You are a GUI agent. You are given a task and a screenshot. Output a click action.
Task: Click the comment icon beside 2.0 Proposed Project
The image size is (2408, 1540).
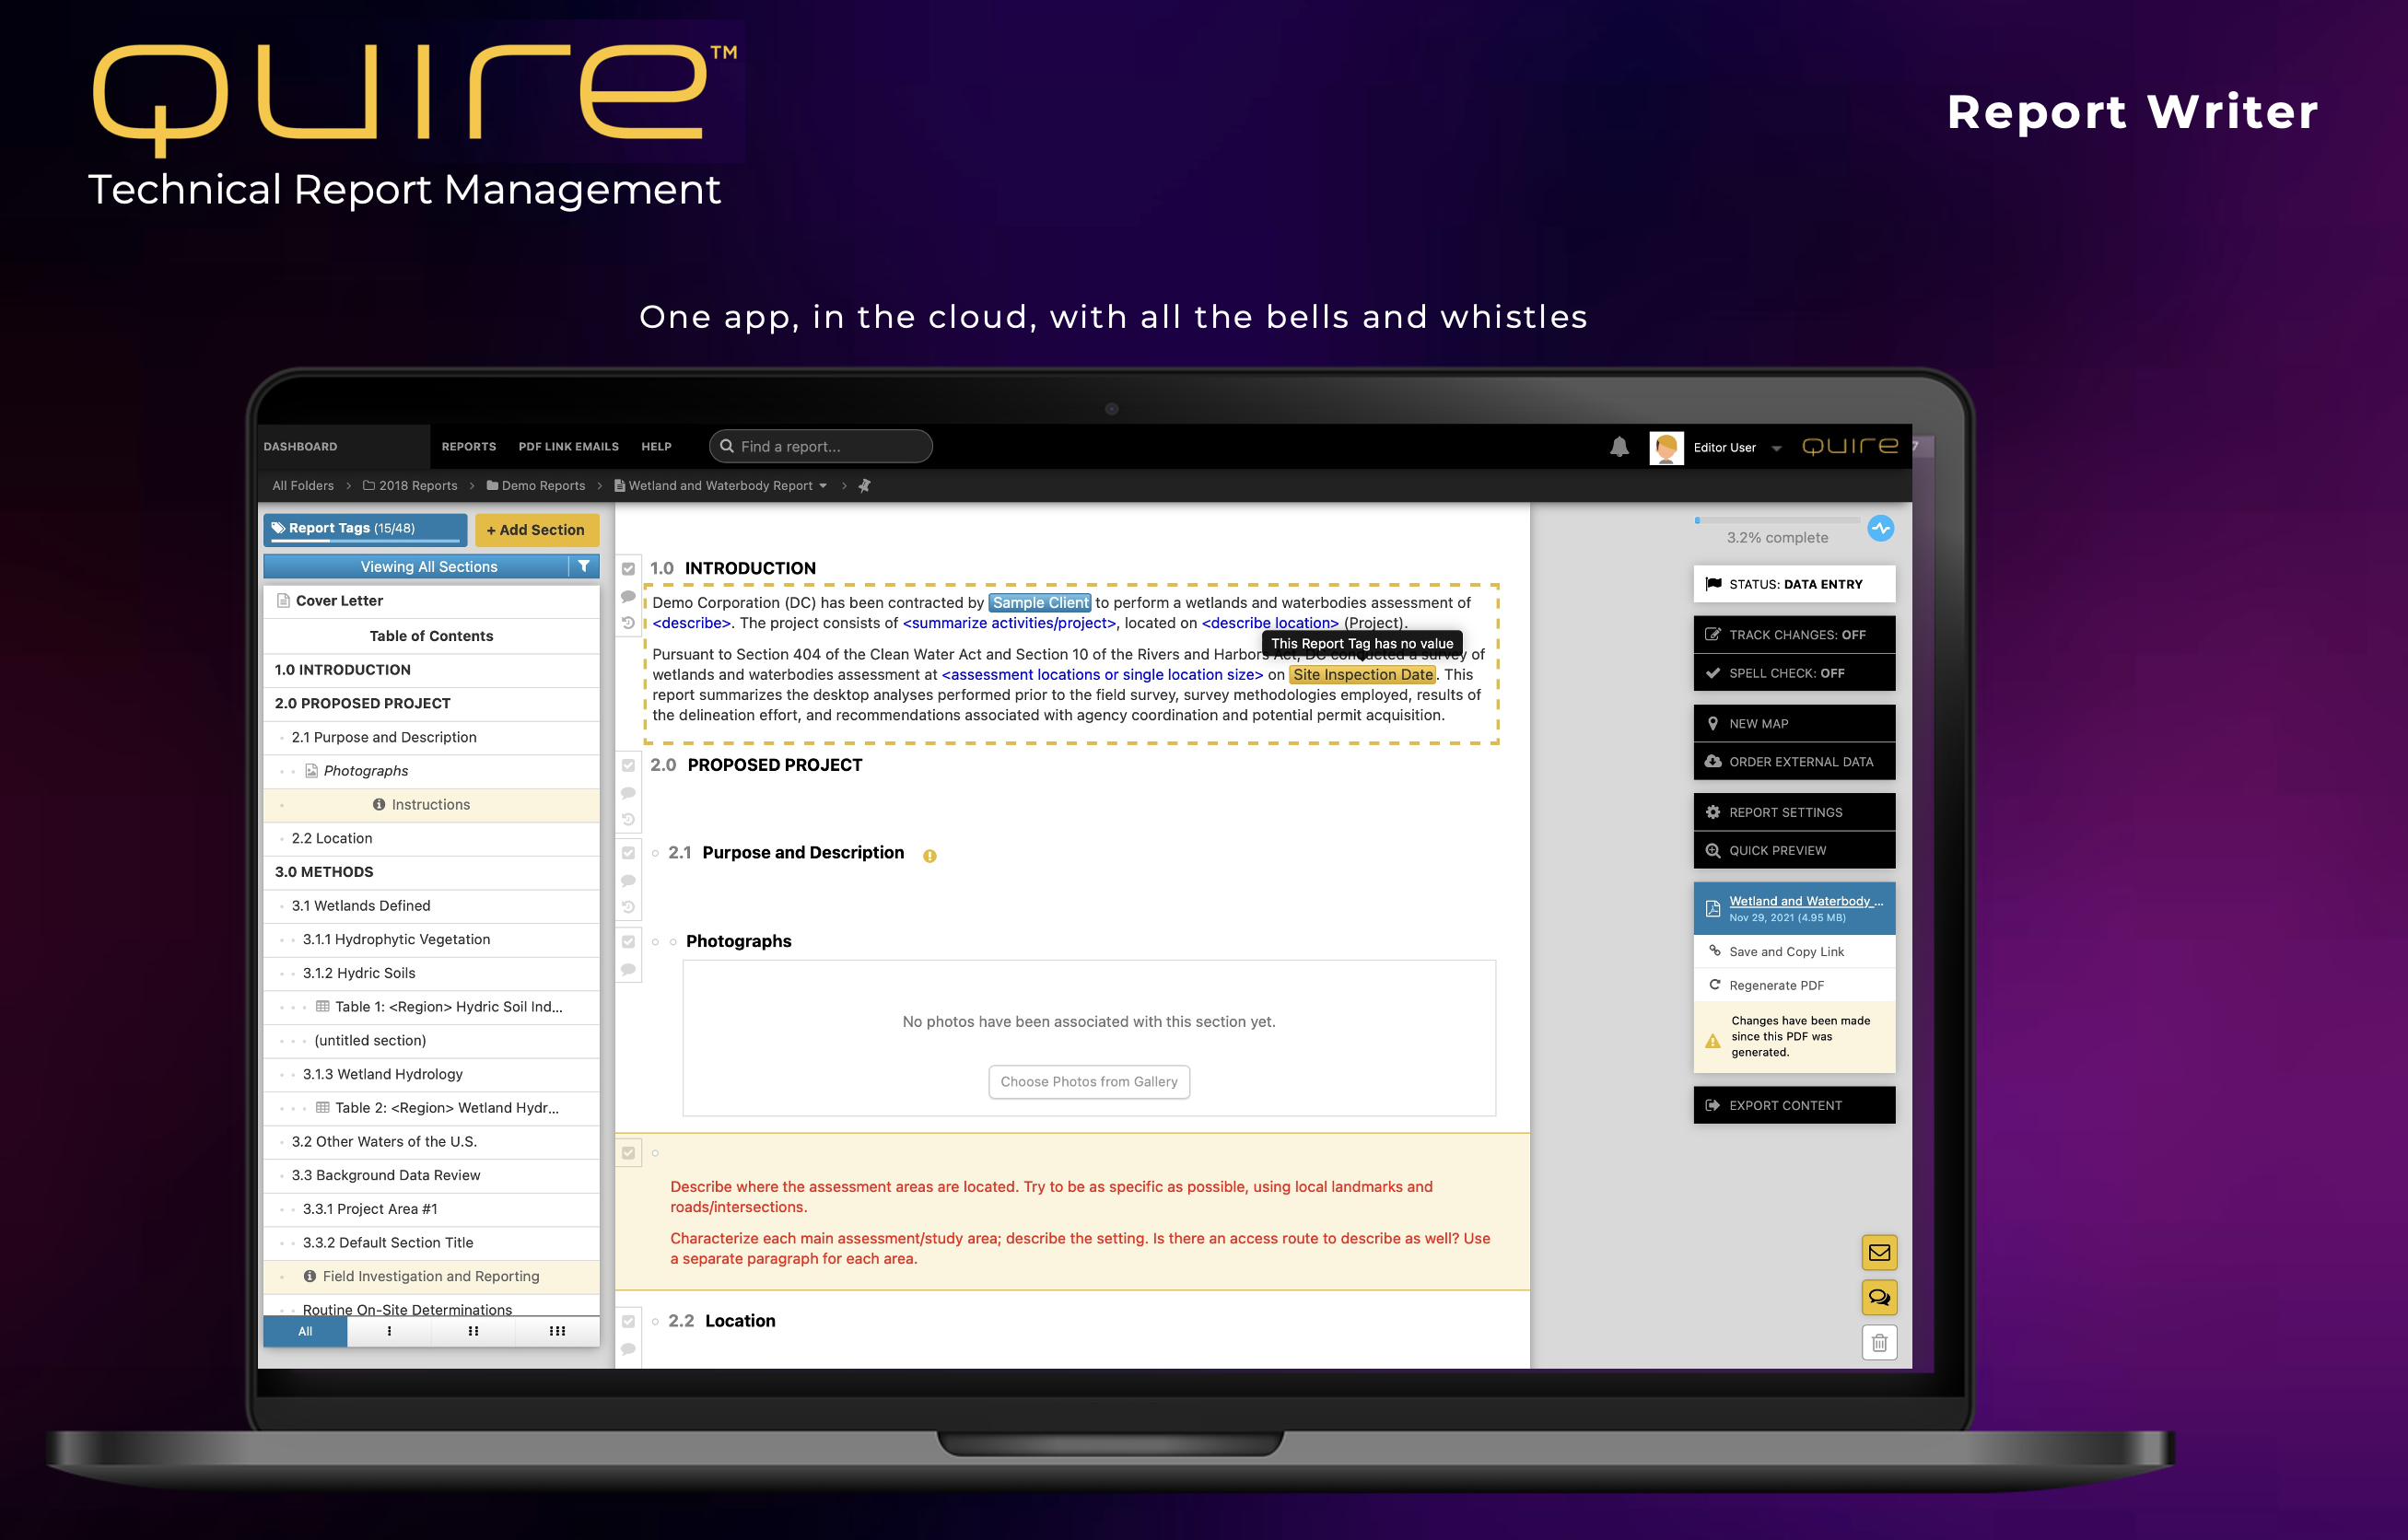click(x=628, y=793)
